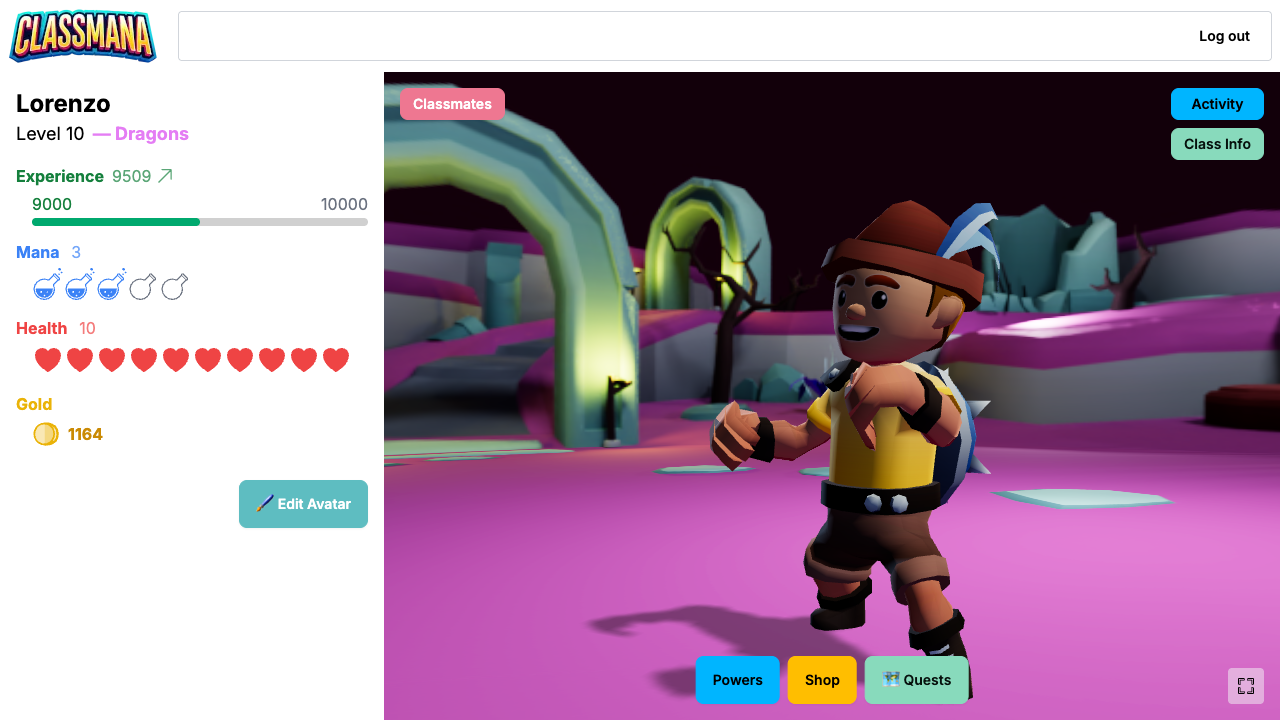The image size is (1280, 720).
Task: Click the third filled mana potion
Action: click(x=110, y=287)
